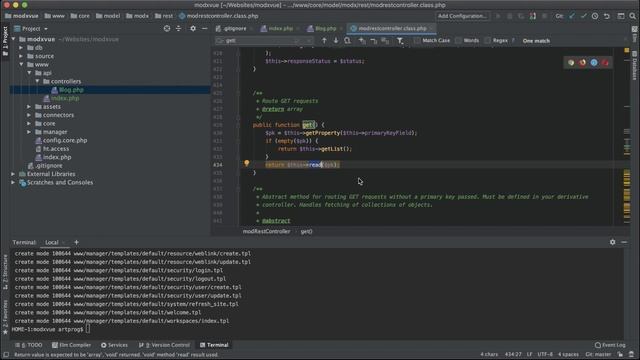Click modRestController breadcrumb below the editor

266,231
